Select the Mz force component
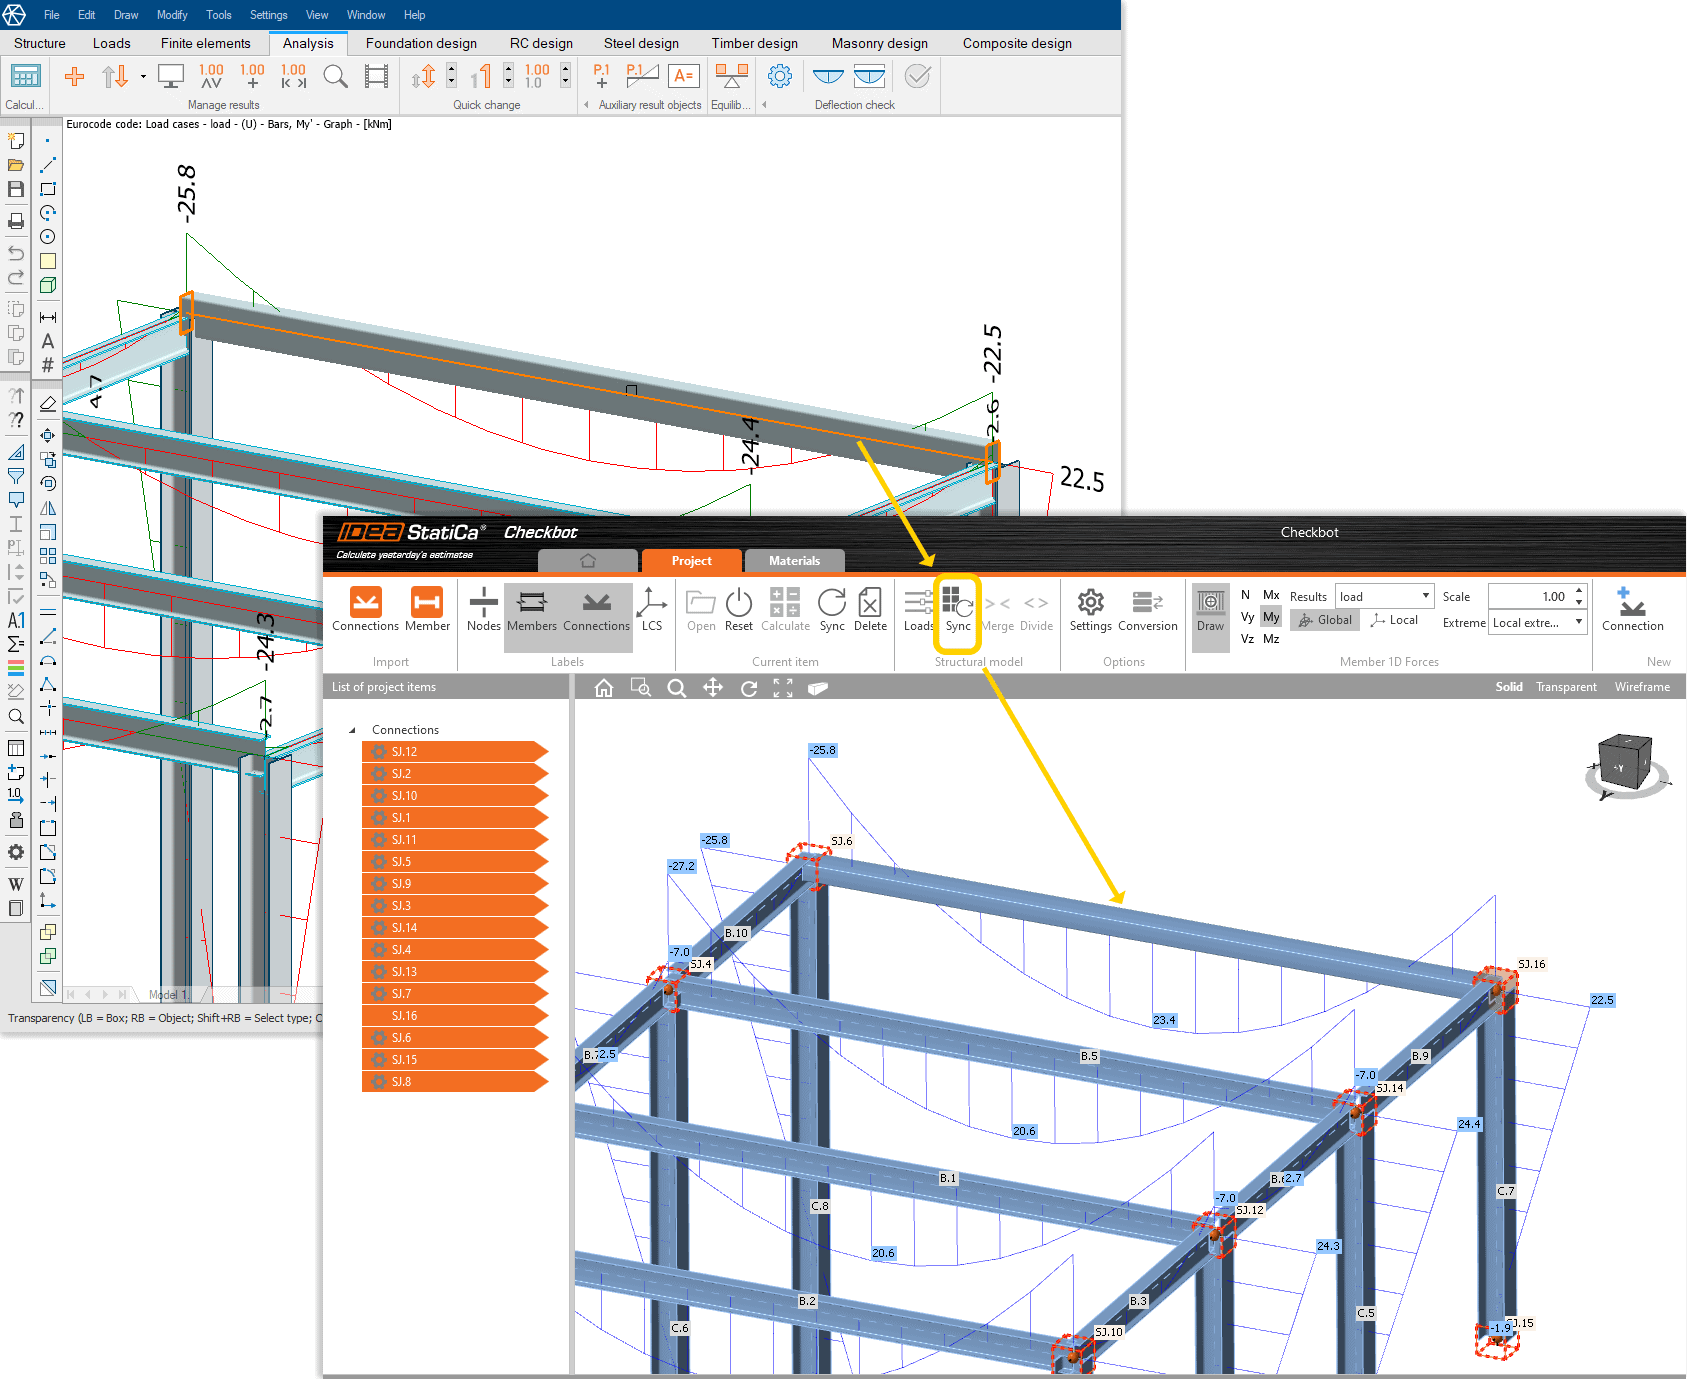Screen dimensions: 1687x1379 1271,639
